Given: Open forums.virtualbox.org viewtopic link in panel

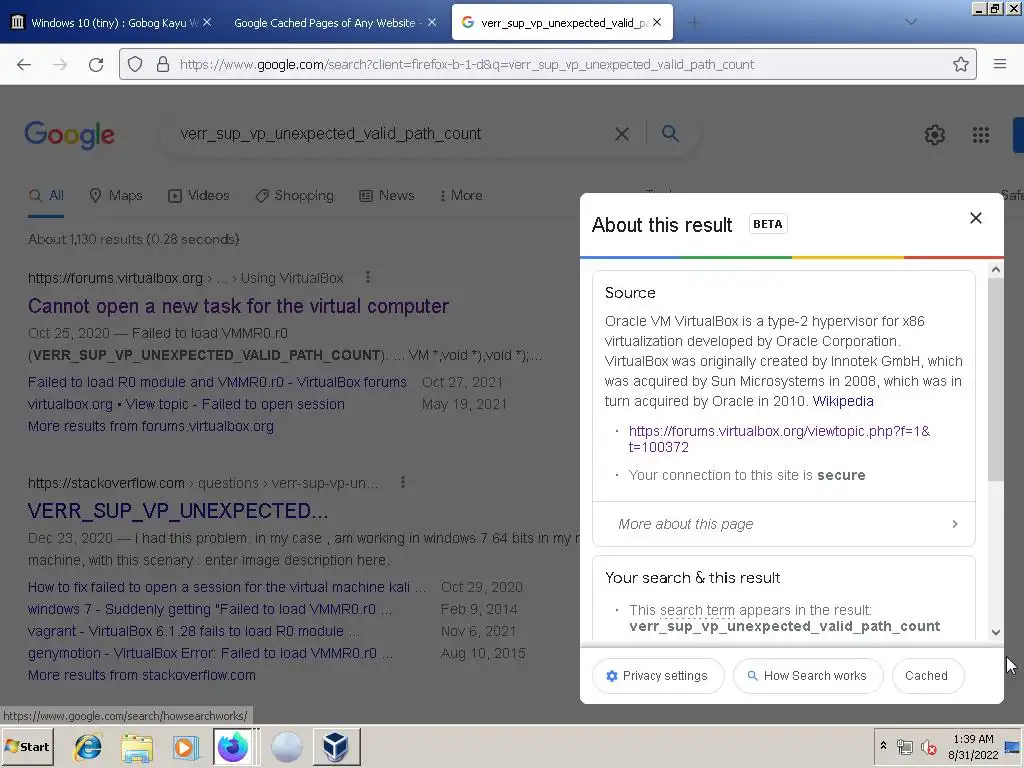Looking at the screenshot, I should coord(779,439).
